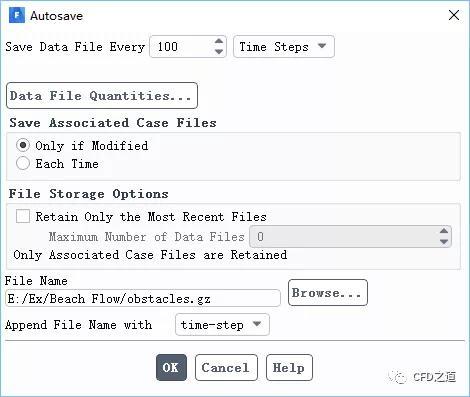The height and width of the screenshot is (397, 470).
Task: Click the Save Data File Every number field
Action: [x=182, y=47]
